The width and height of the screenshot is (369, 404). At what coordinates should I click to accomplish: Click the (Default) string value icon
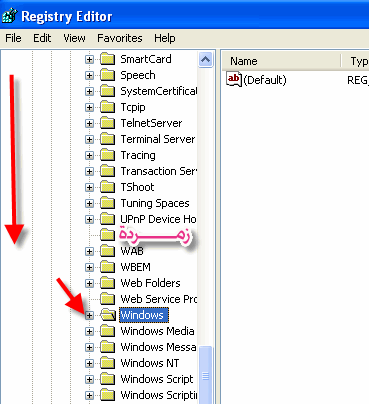point(234,79)
